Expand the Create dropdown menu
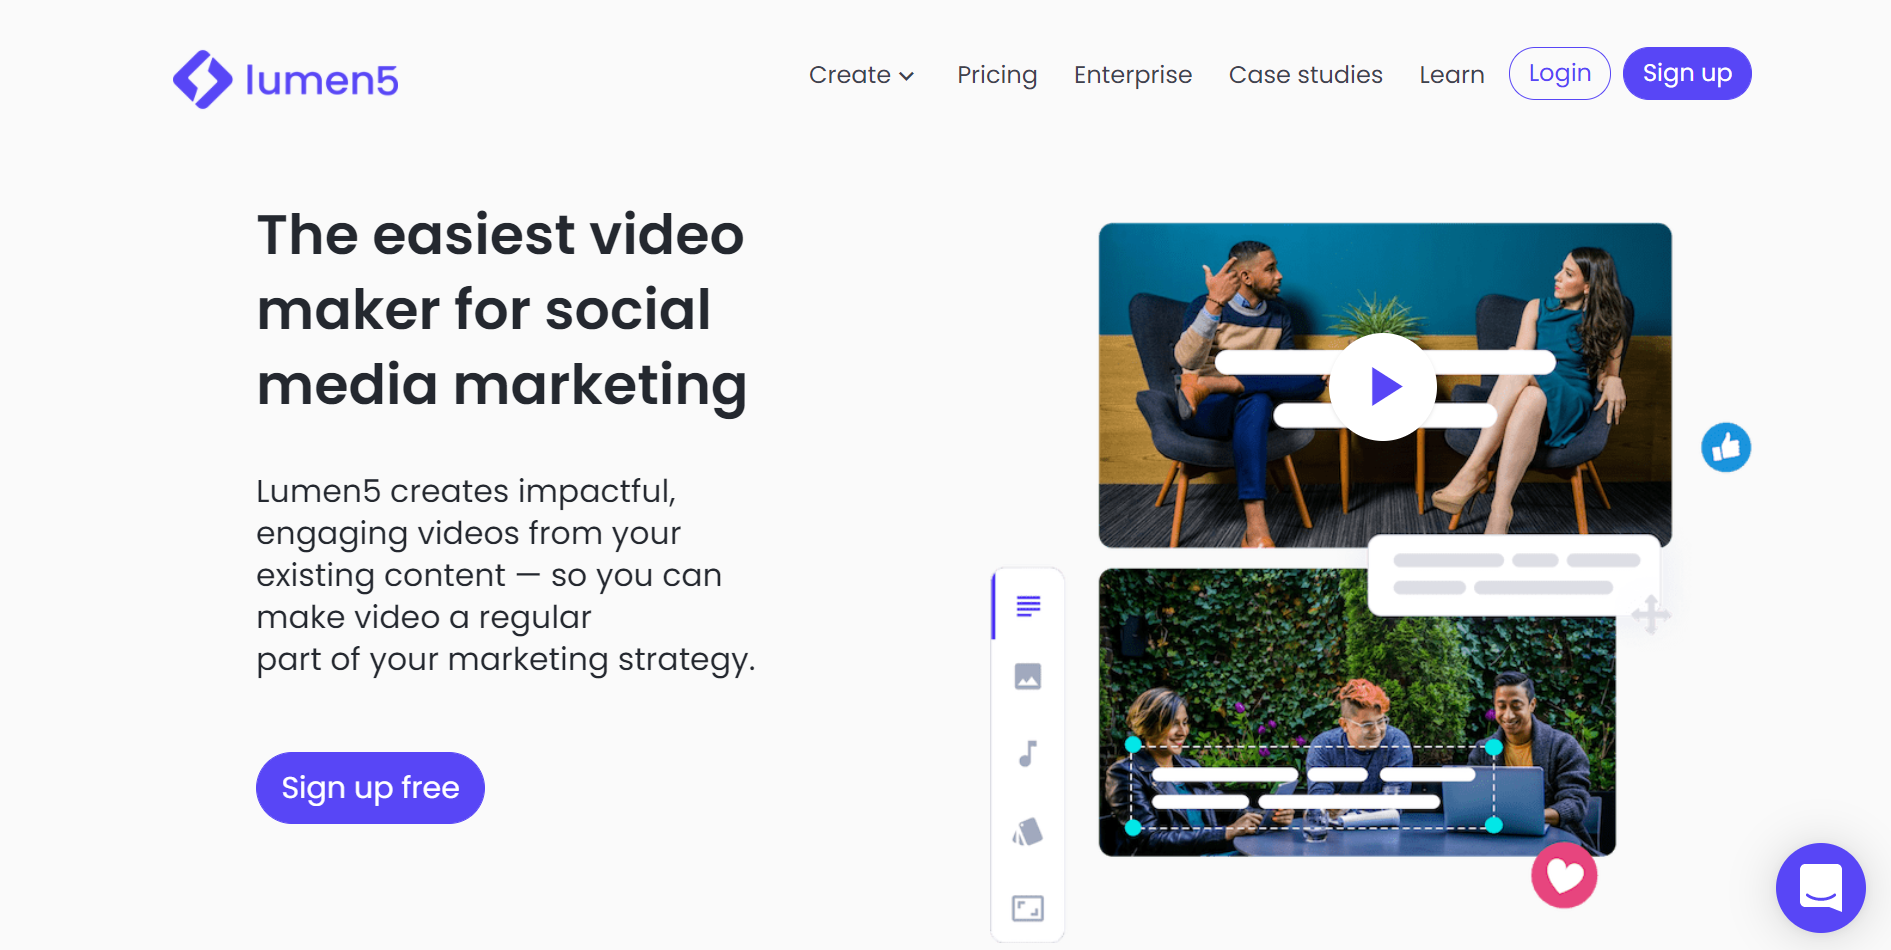Viewport: 1891px width, 950px height. coord(862,75)
